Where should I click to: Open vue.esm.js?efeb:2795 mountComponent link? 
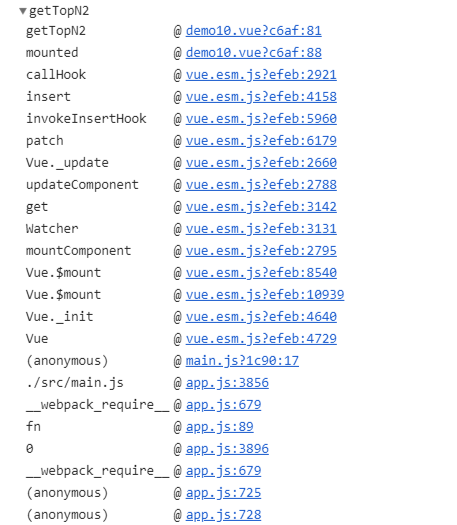pyautogui.click(x=261, y=251)
